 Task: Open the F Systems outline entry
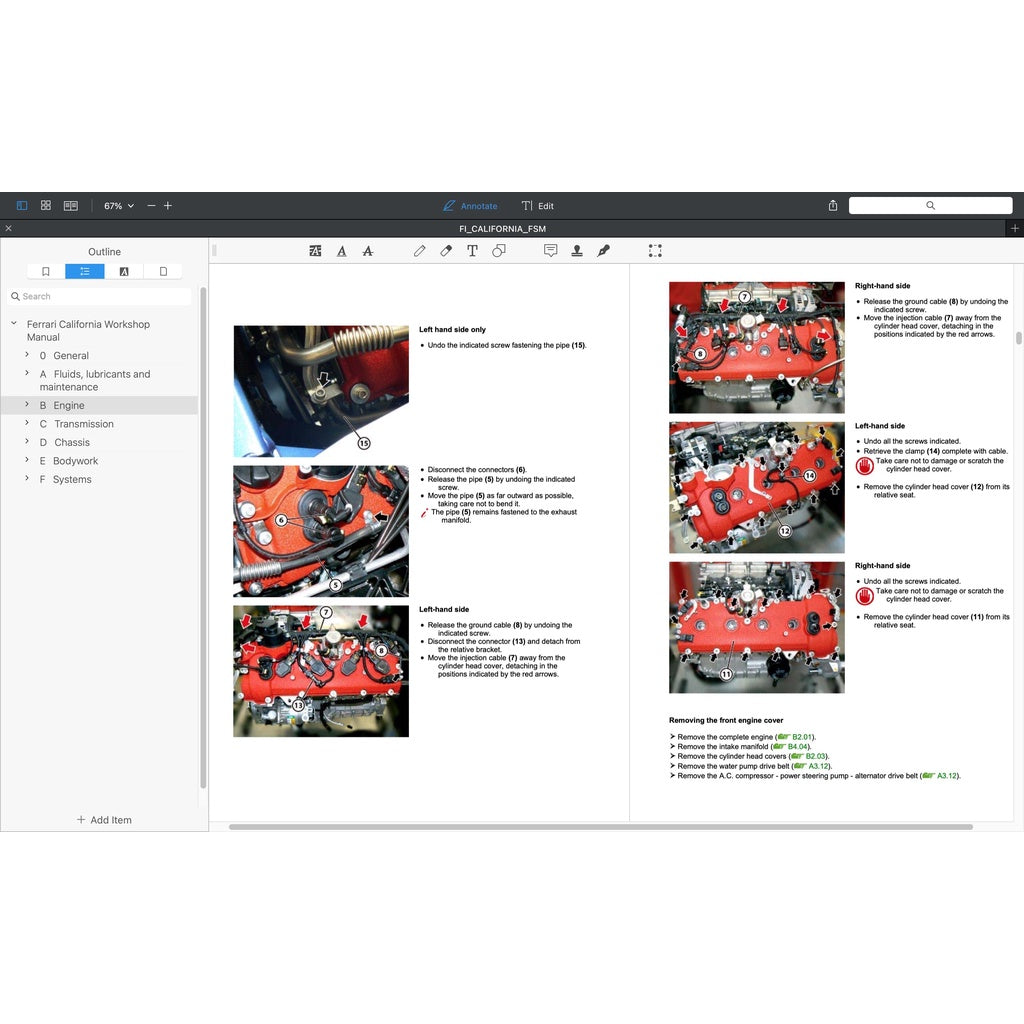[x=65, y=479]
